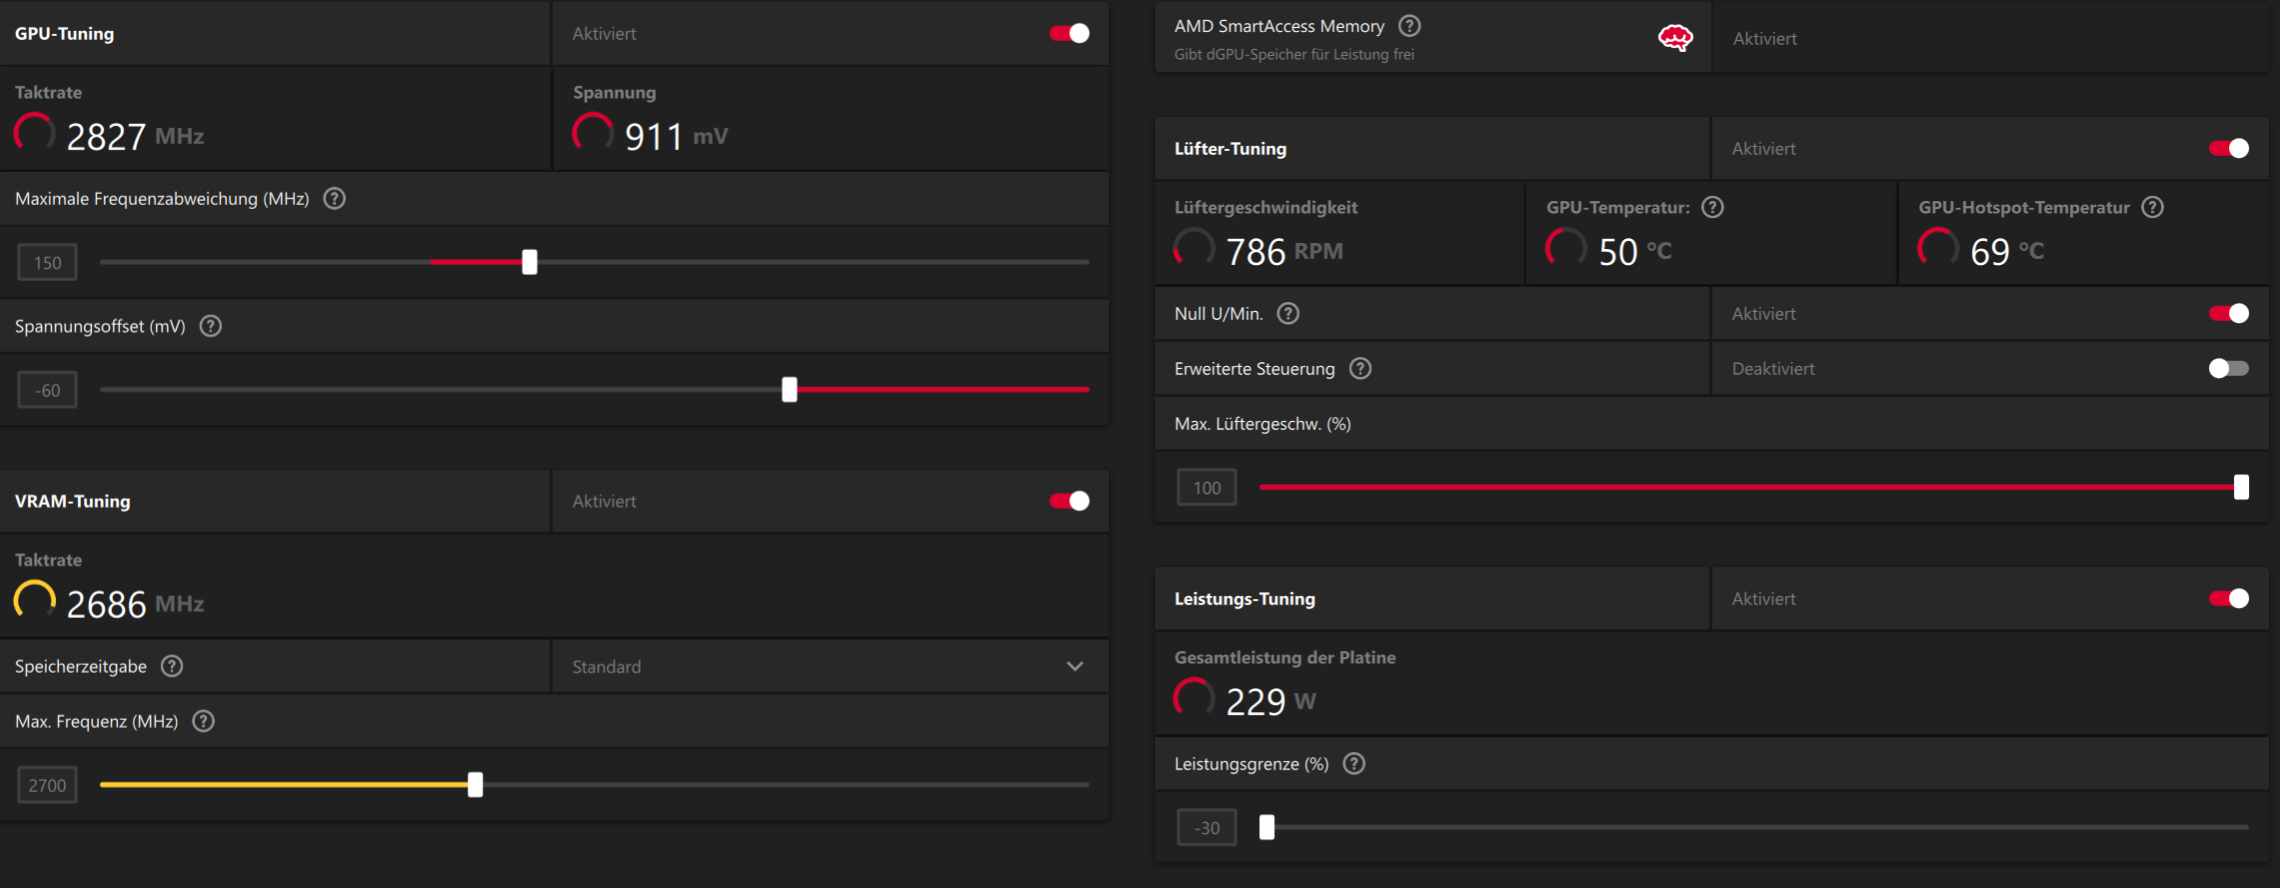Click the Max. Lüftergeschw. (%) label
This screenshot has height=888, width=2280.
pos(1262,424)
